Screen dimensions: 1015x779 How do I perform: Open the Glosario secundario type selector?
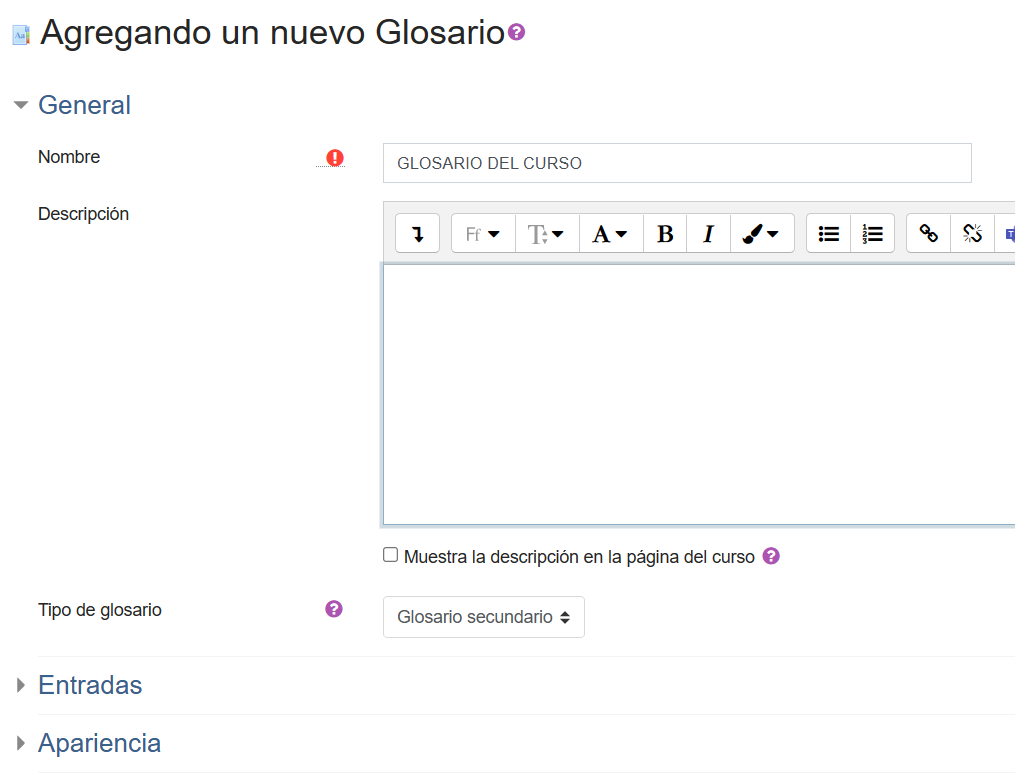[483, 617]
